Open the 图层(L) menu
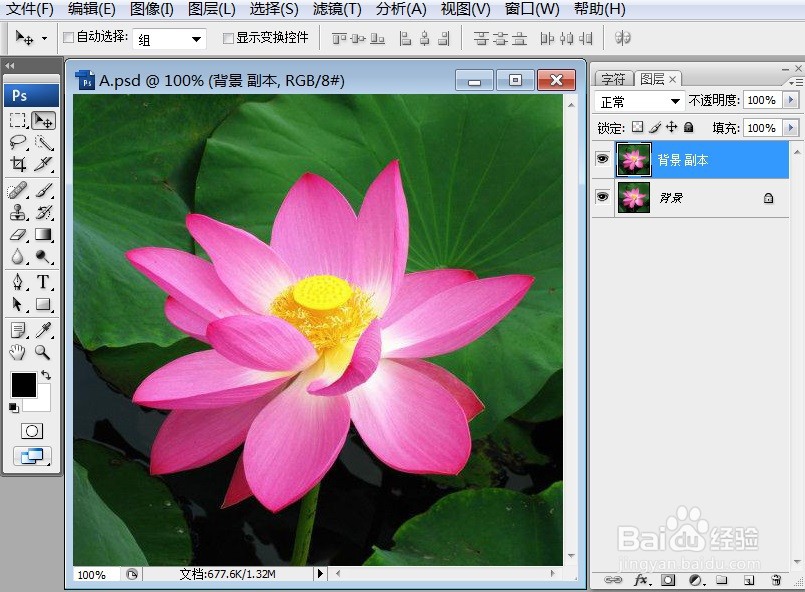805x592 pixels. [212, 9]
